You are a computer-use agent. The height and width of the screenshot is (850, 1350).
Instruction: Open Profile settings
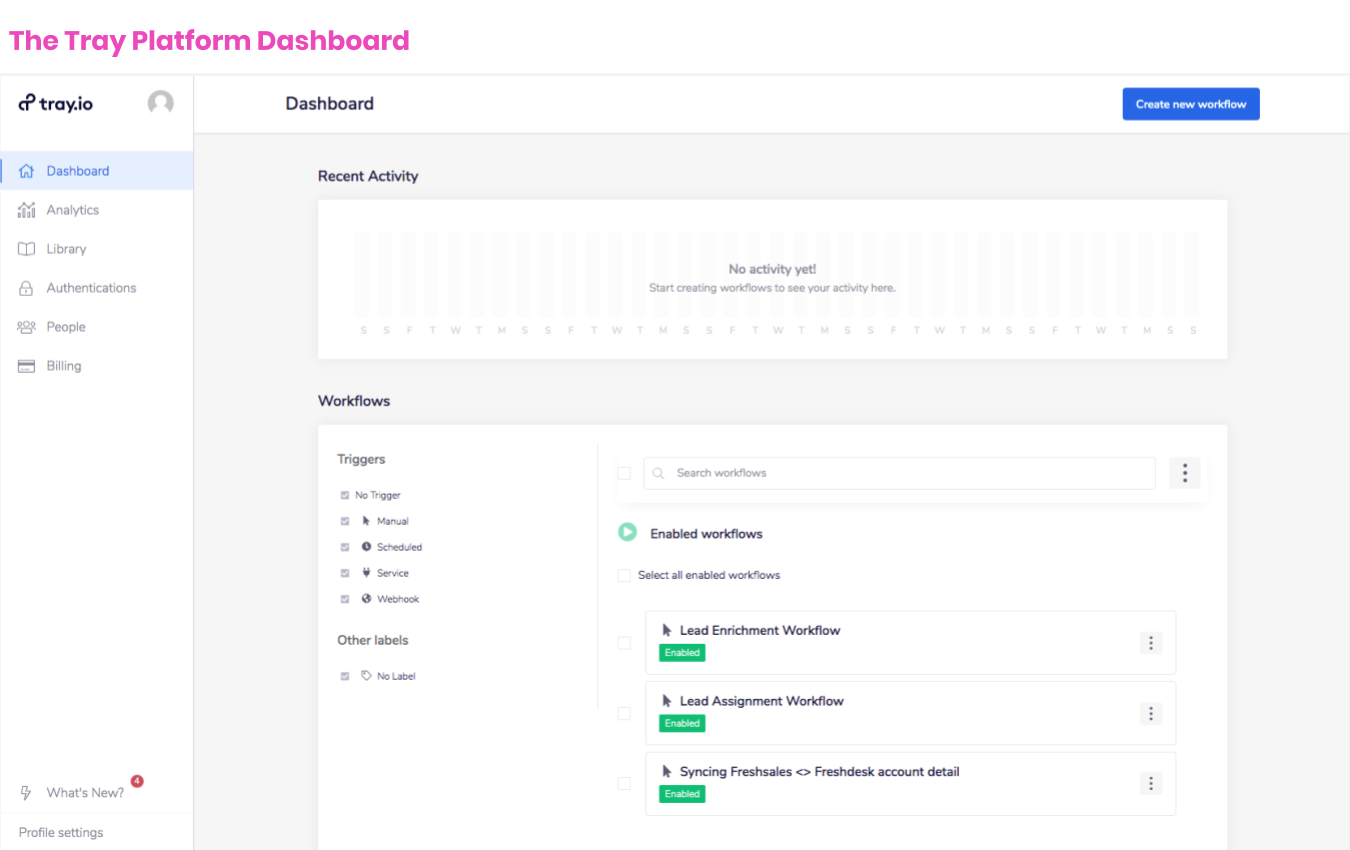pyautogui.click(x=61, y=832)
